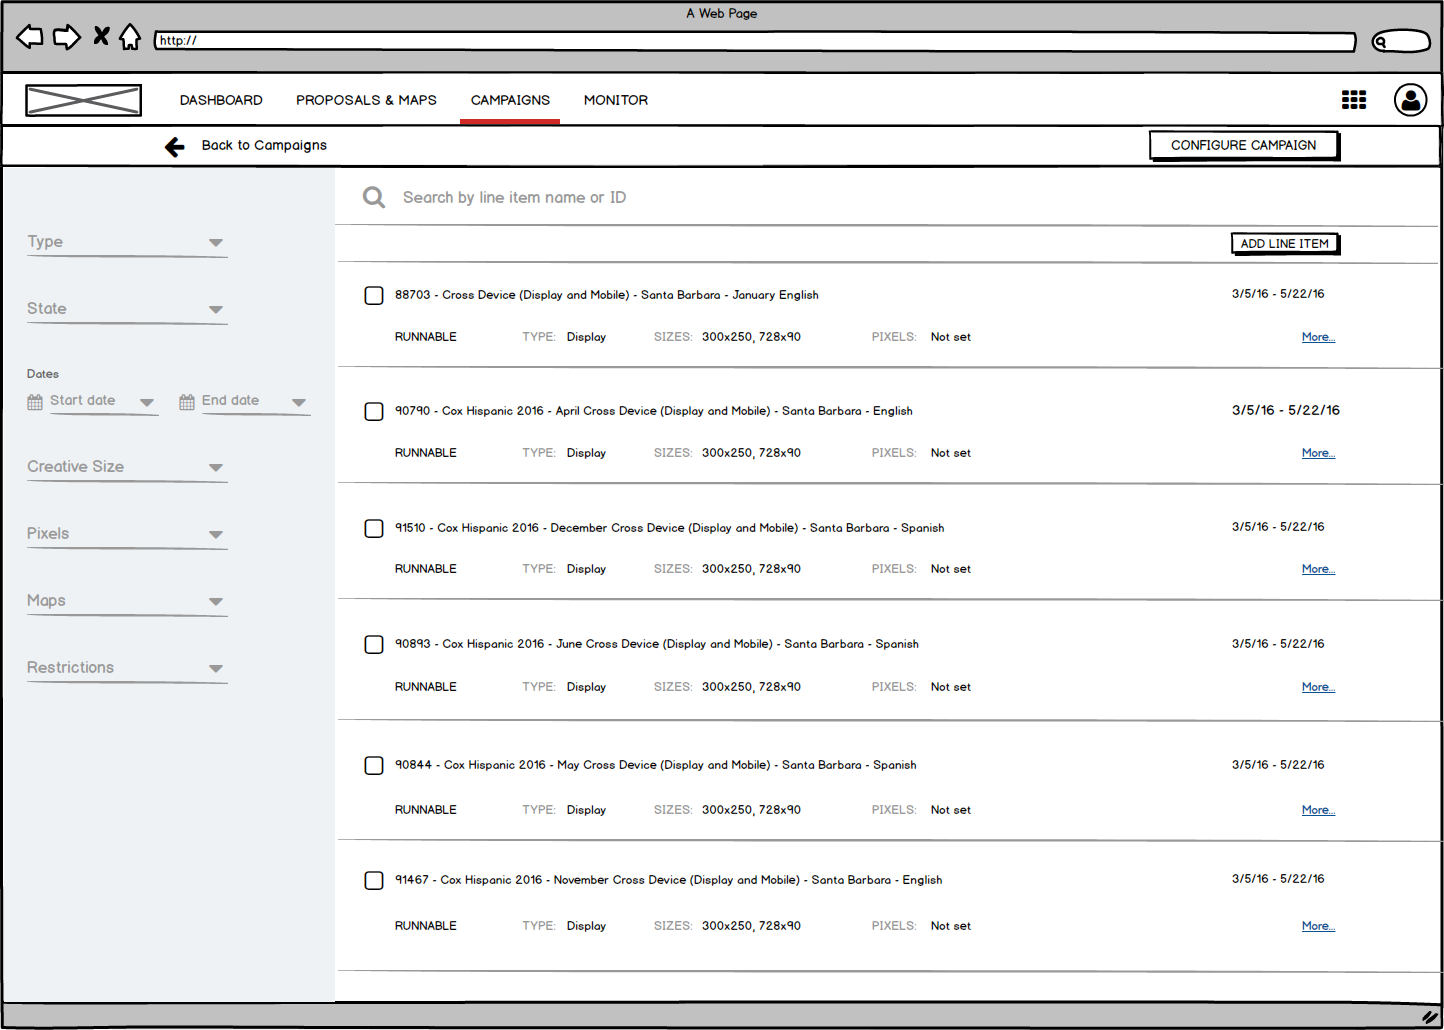Go to the Proposals & Maps tab
This screenshot has width=1444, height=1030.
coord(366,100)
